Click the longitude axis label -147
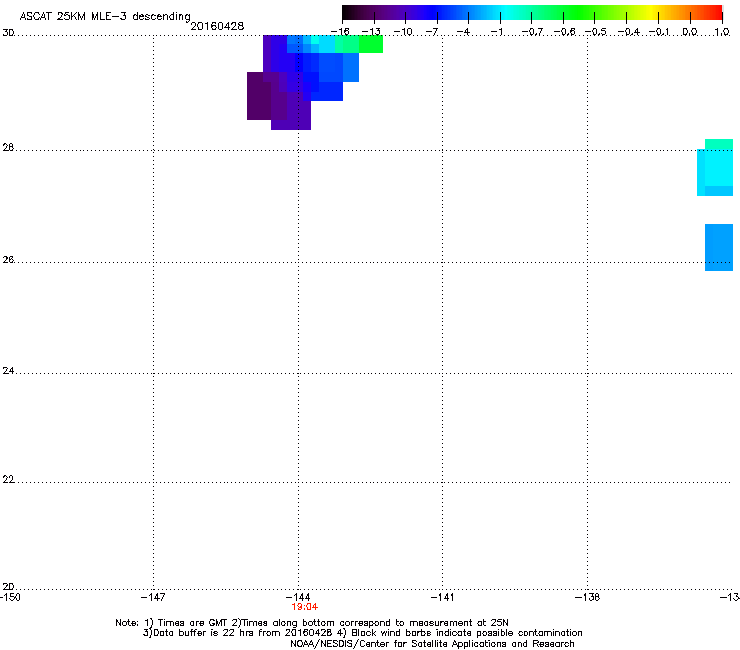Screen dimensions: 740x650 click(x=153, y=597)
